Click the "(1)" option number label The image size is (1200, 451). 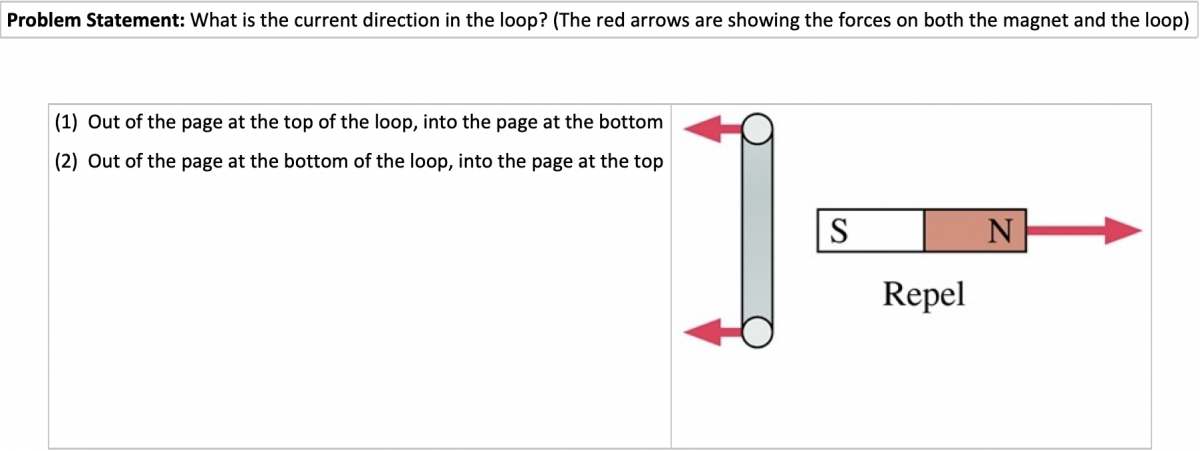click(x=66, y=122)
